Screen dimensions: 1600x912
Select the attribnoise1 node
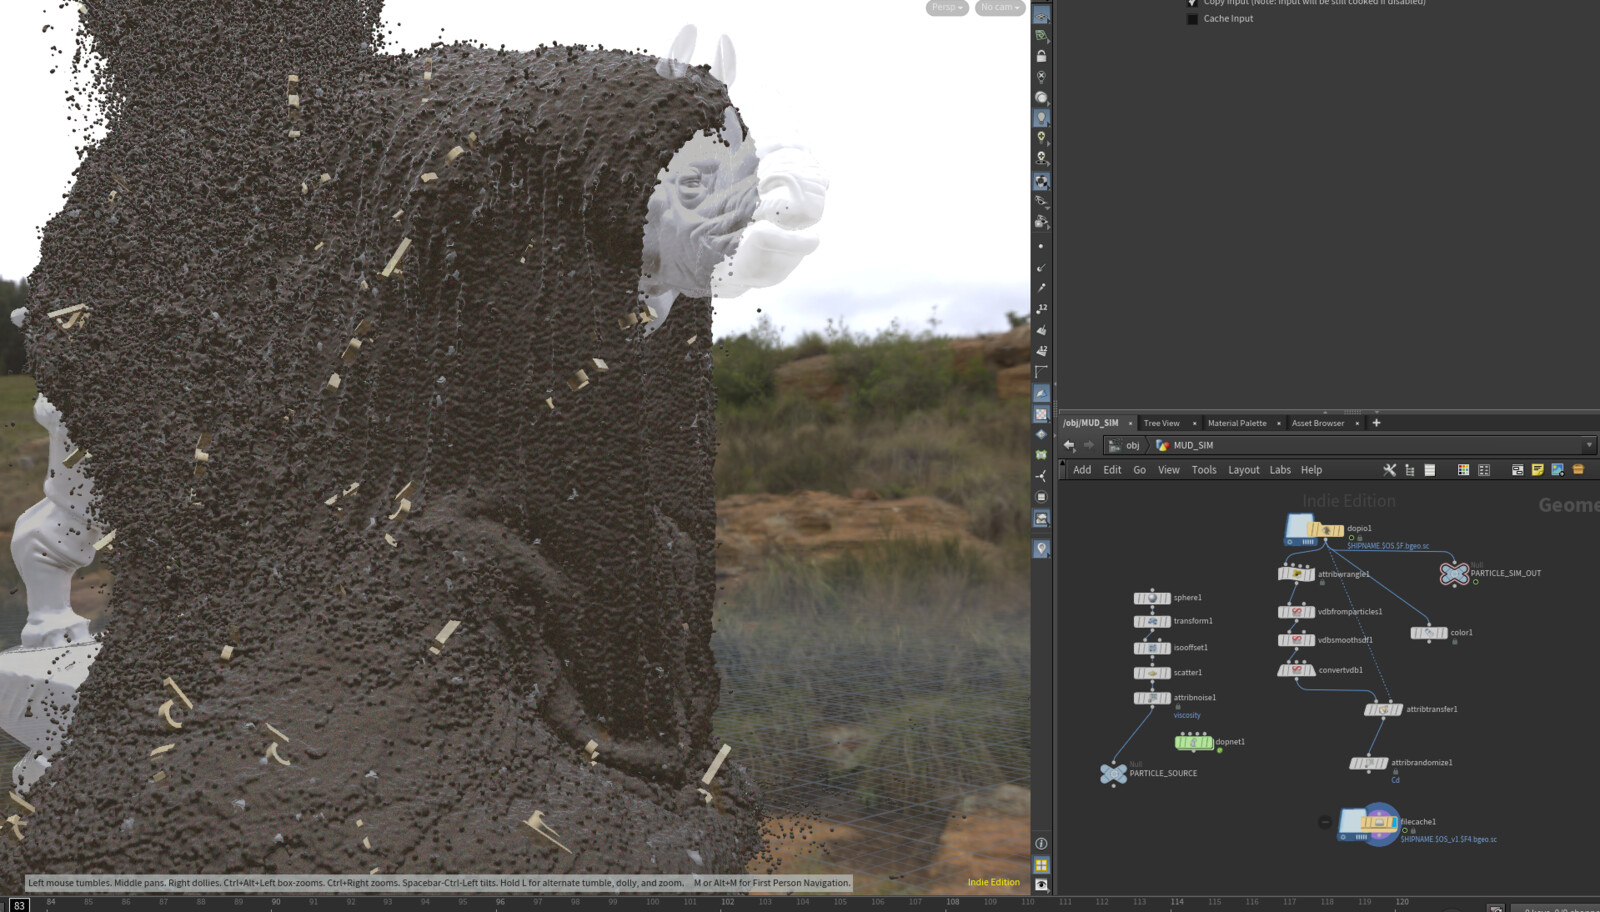[1152, 698]
